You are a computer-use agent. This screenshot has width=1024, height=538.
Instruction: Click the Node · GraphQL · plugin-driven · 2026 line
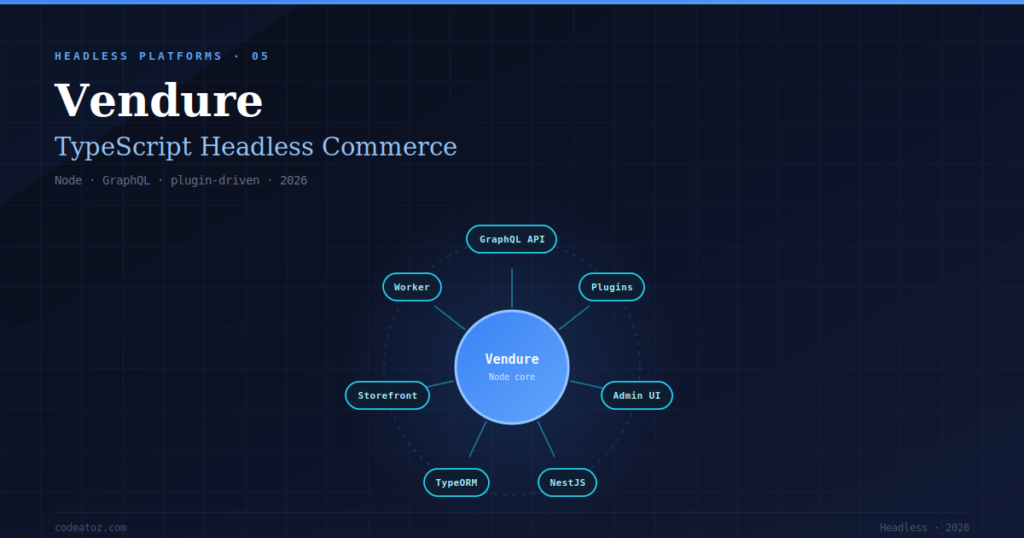[181, 180]
